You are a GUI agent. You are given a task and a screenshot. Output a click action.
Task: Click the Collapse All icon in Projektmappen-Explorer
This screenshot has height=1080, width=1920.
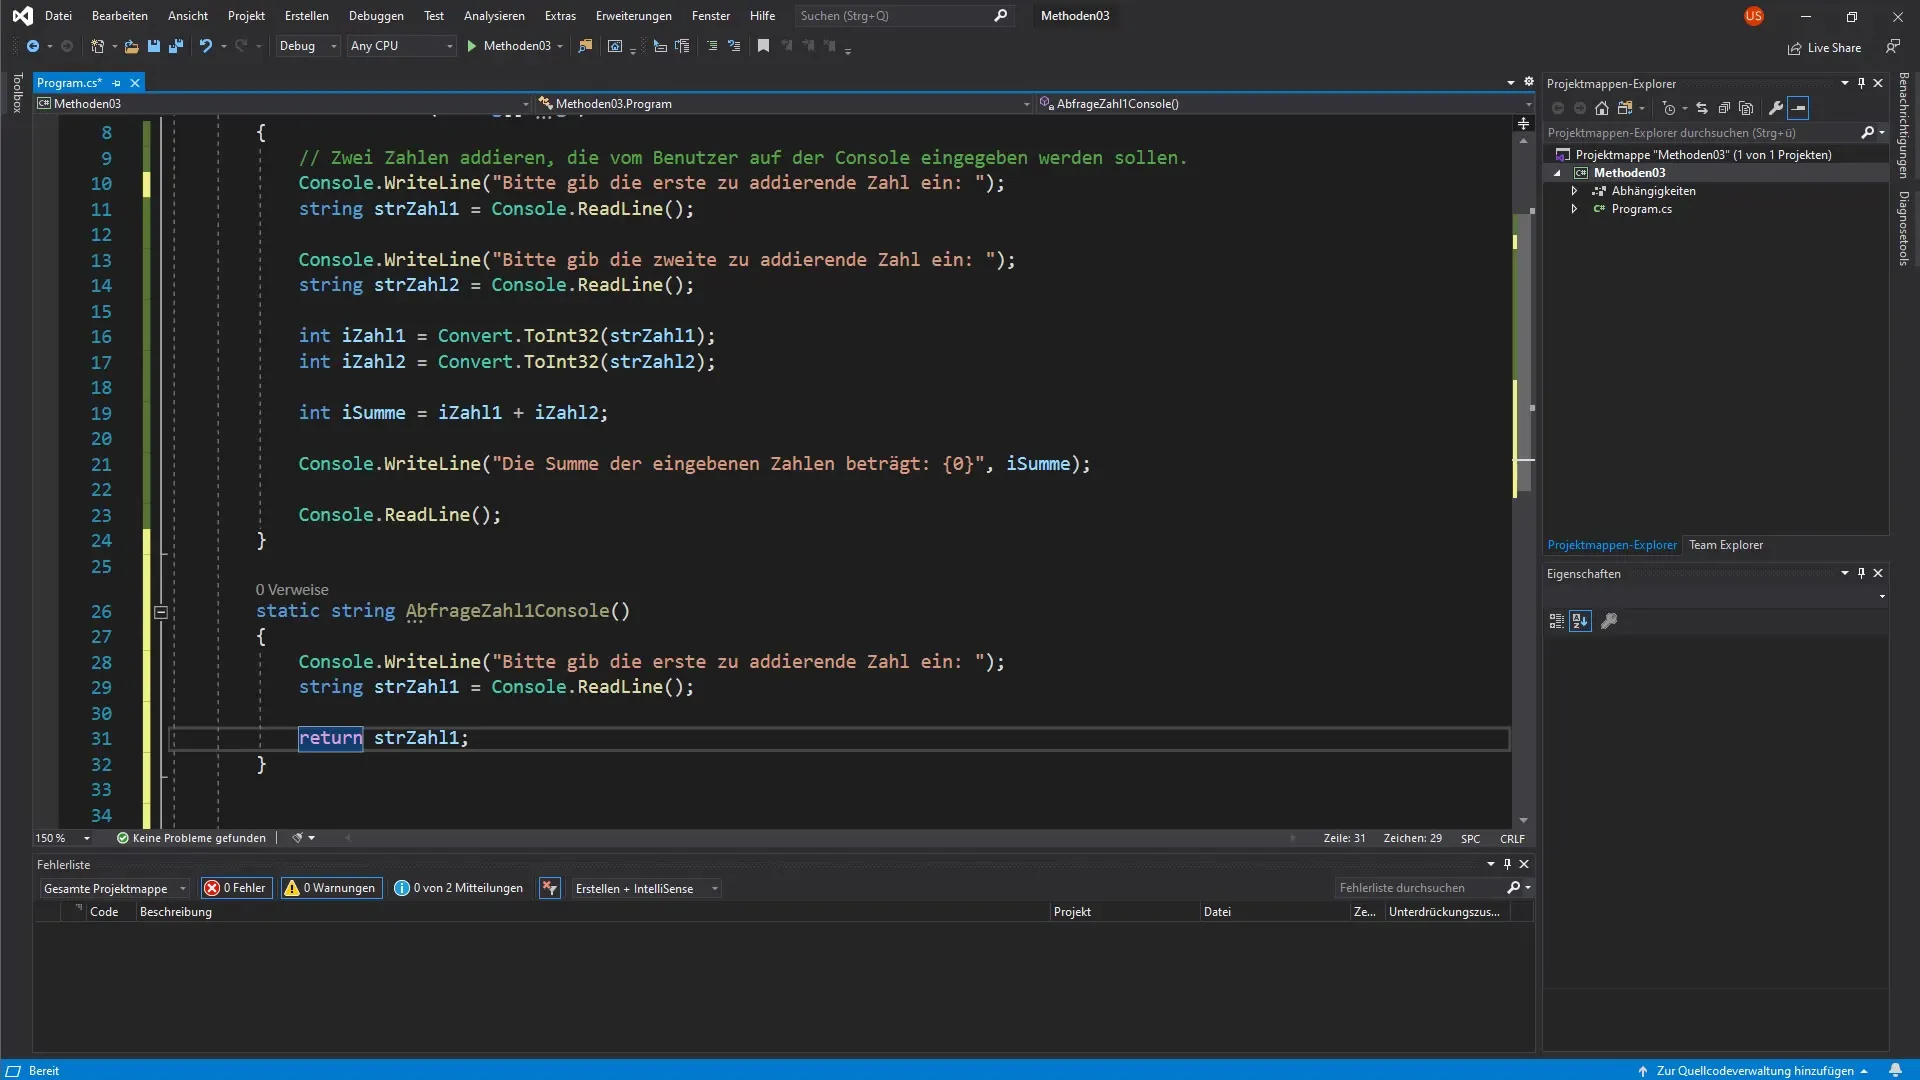[x=1724, y=108]
